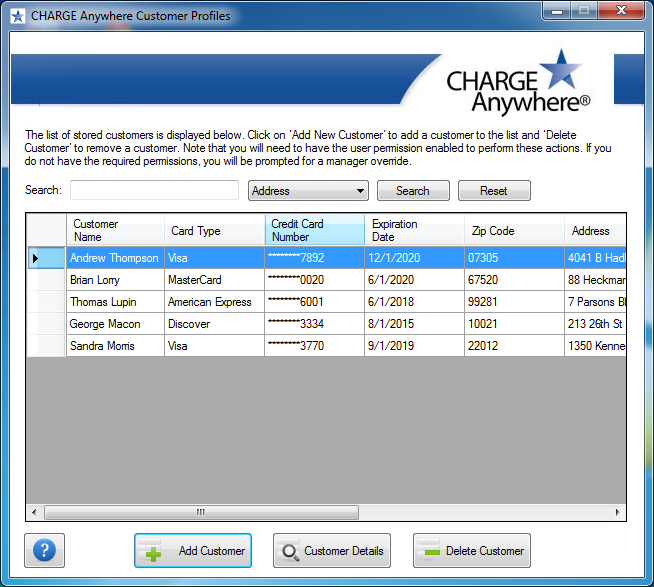
Task: Click card number ending 7892
Action: 314,258
